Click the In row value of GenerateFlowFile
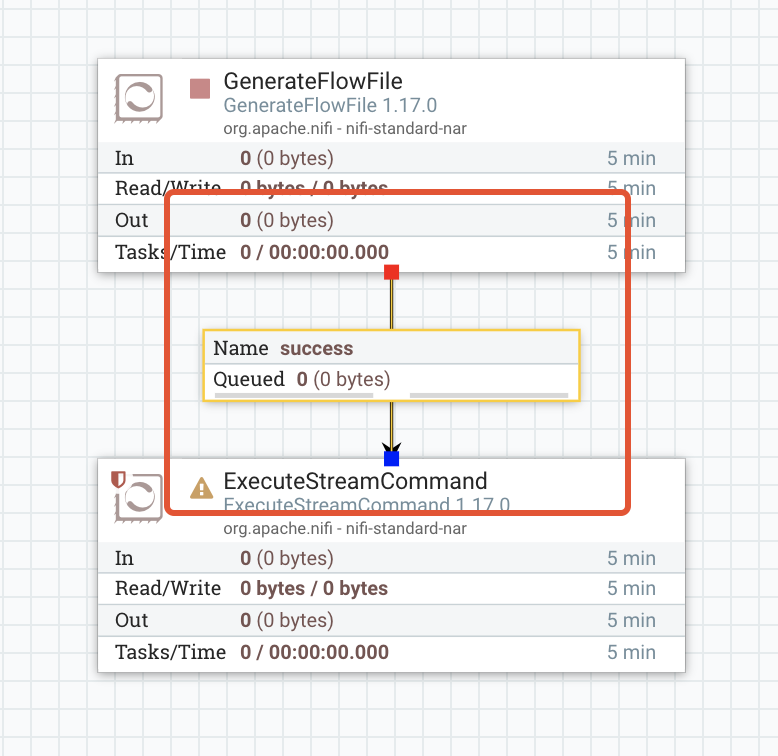 tap(287, 158)
